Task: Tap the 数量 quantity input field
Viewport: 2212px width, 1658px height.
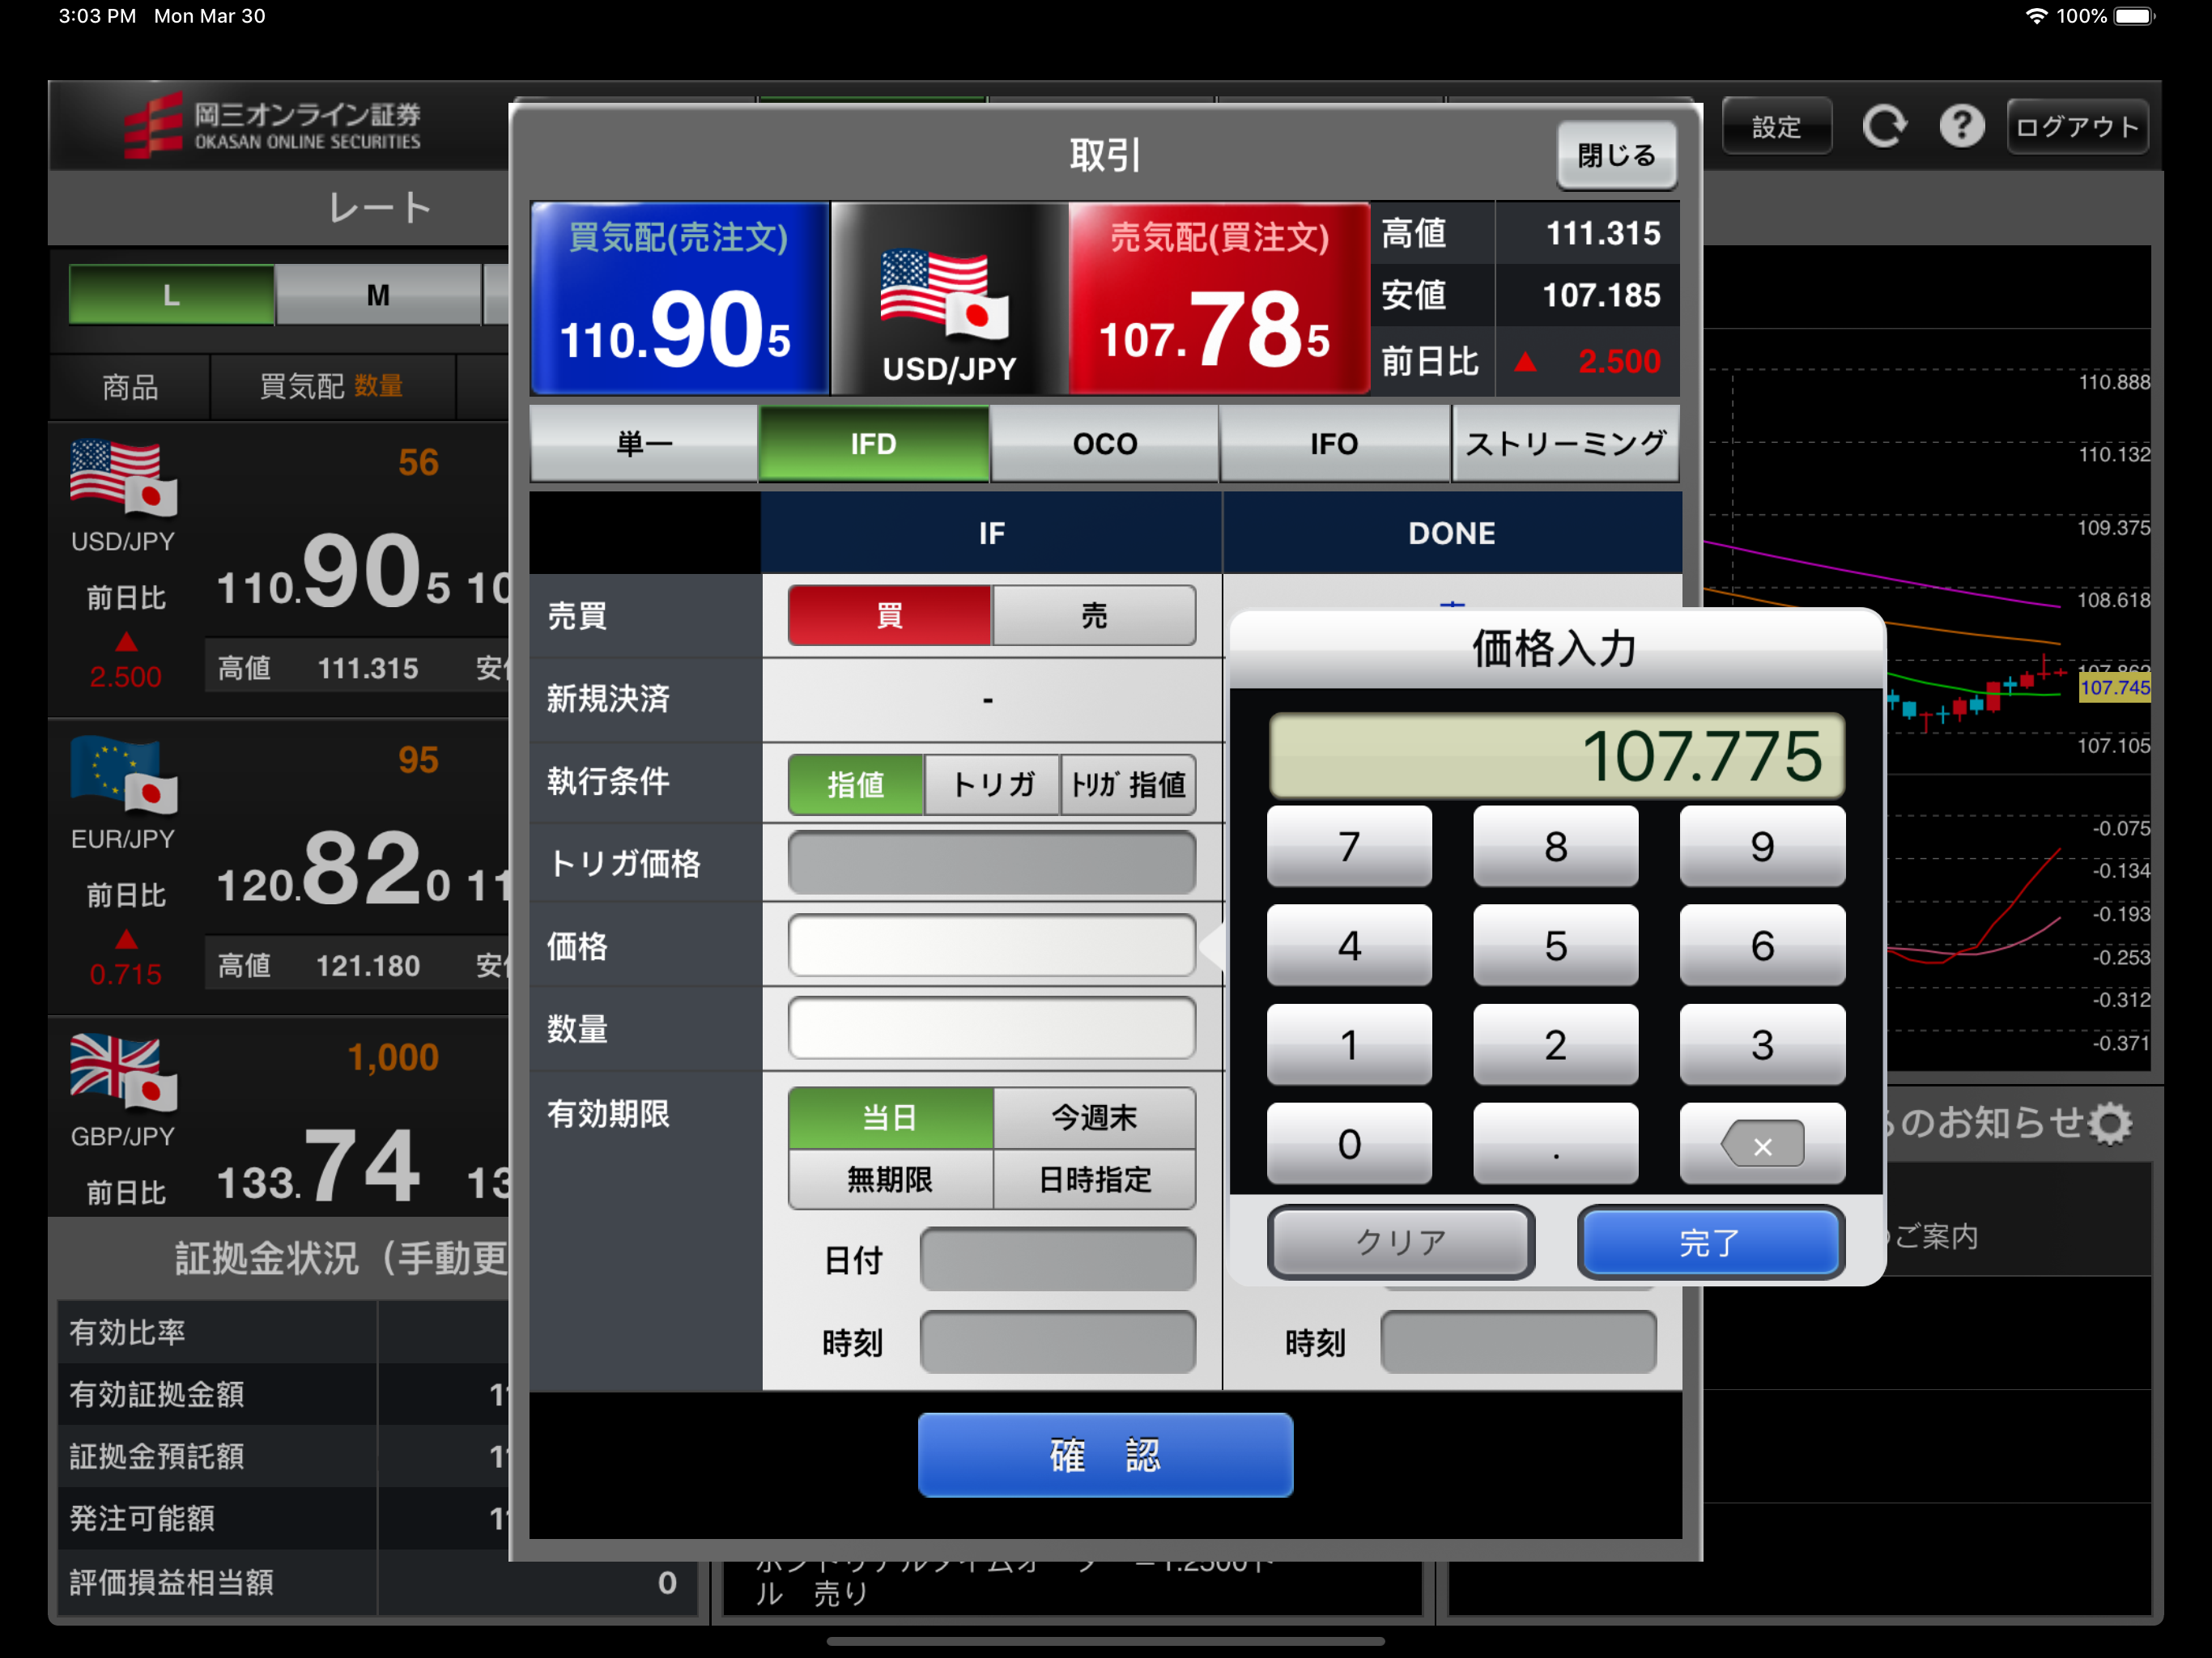Action: click(x=992, y=1028)
